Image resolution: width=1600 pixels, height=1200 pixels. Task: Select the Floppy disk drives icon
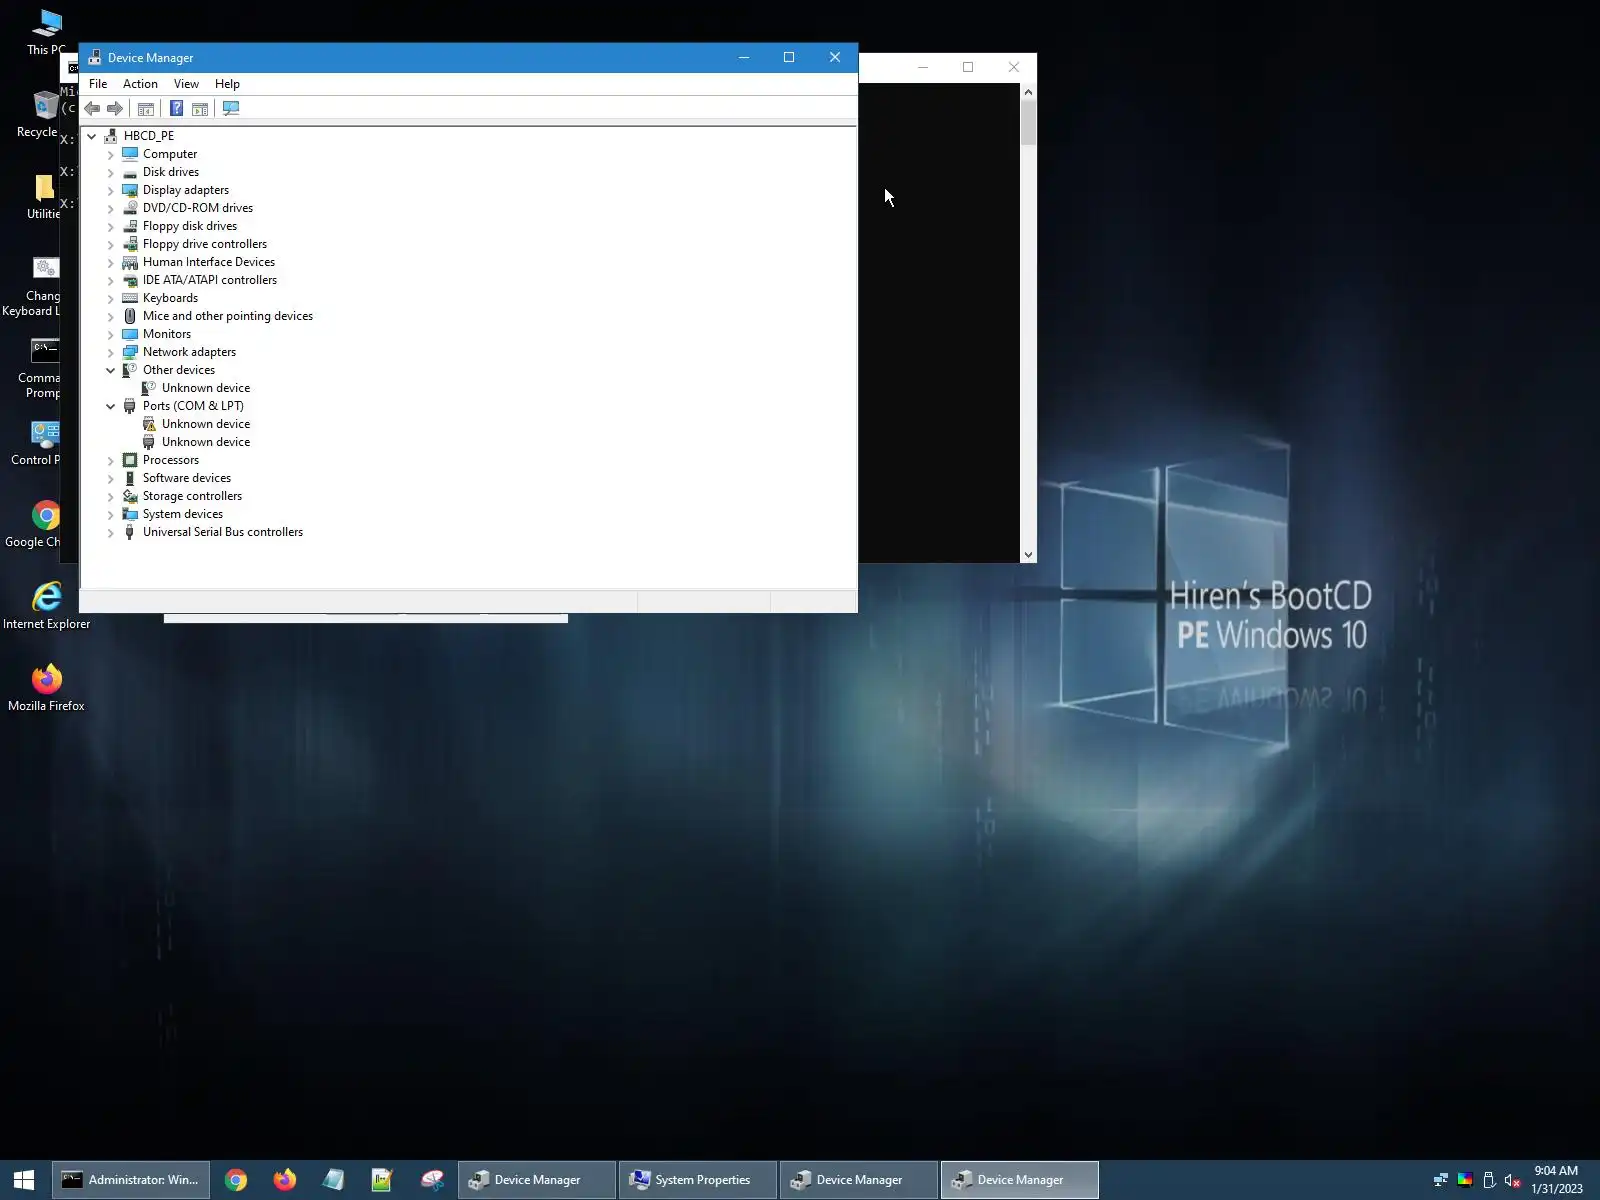click(x=130, y=226)
